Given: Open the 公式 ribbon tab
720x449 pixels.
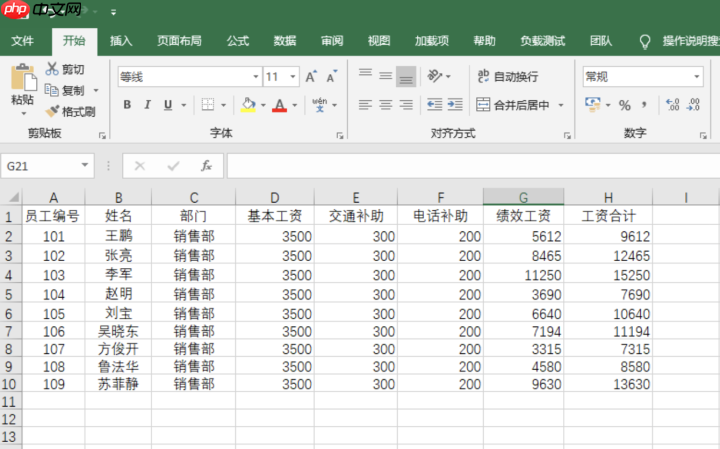Looking at the screenshot, I should tap(237, 41).
